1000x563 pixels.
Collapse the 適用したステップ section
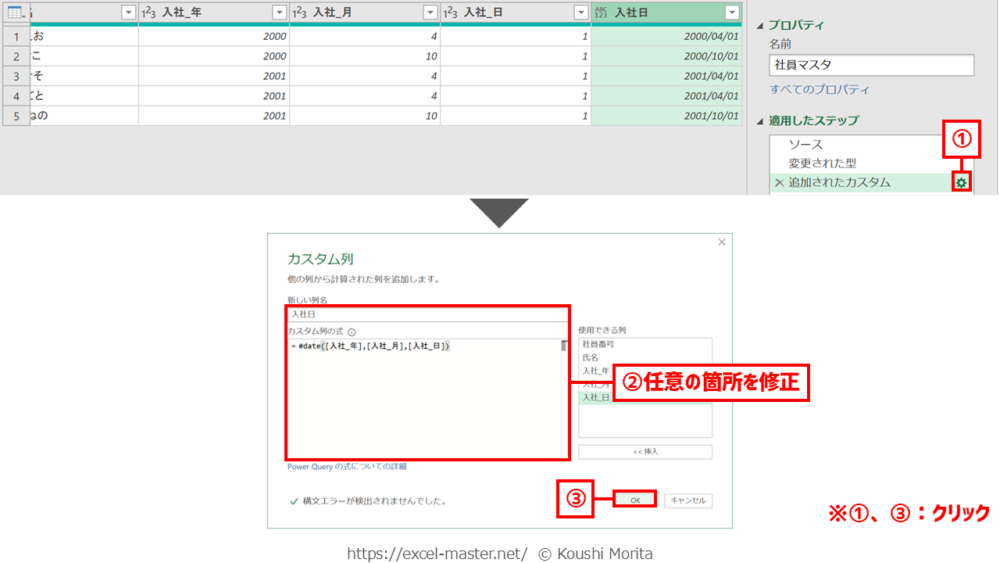(x=761, y=121)
